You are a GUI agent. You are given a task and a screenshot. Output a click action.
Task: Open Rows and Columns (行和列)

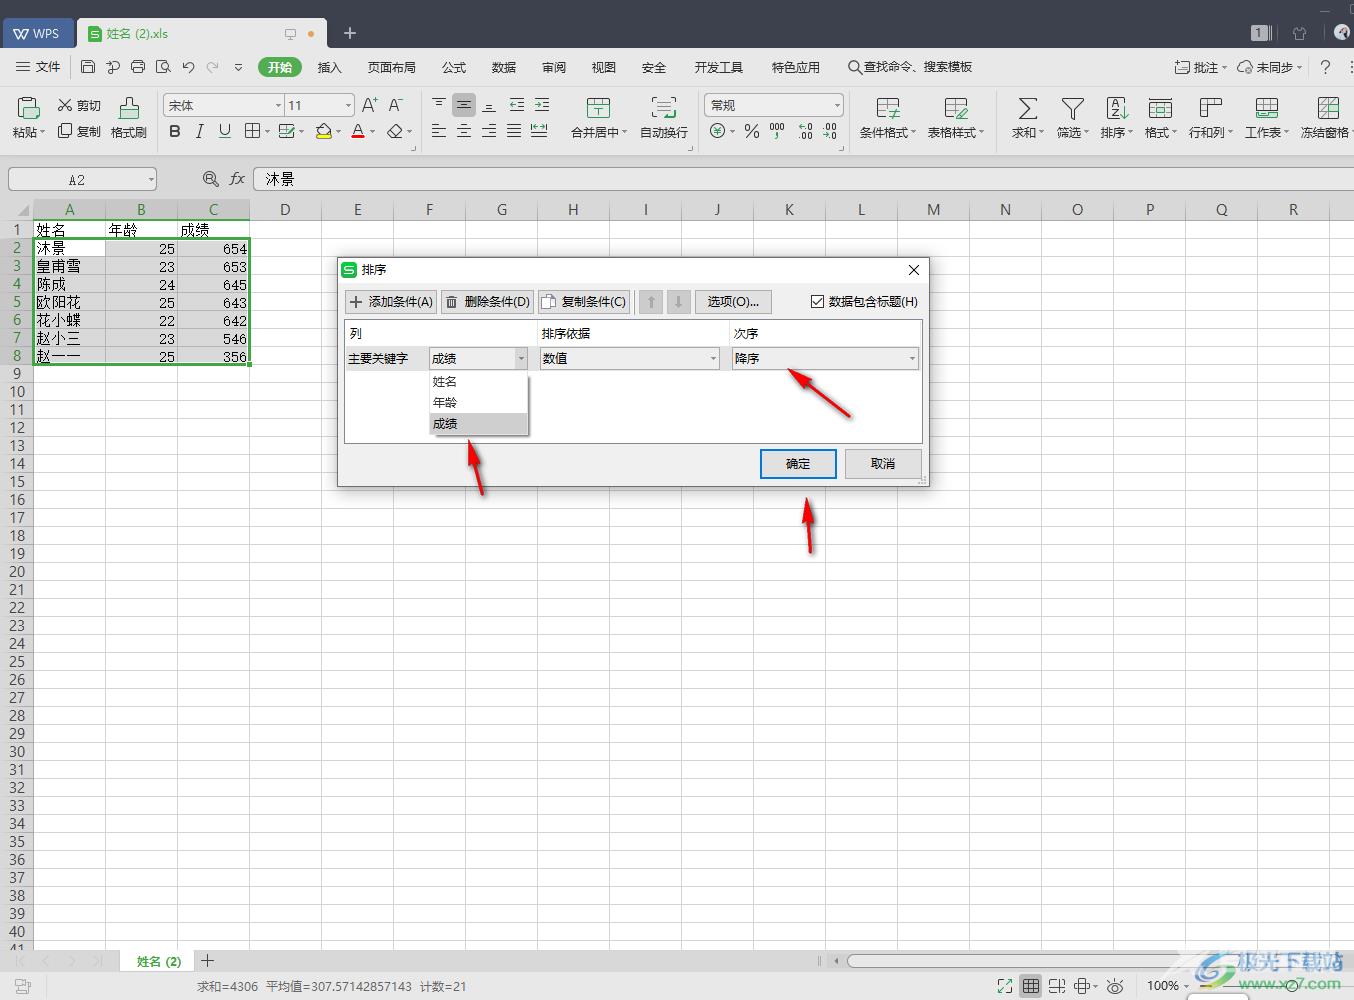[1211, 118]
